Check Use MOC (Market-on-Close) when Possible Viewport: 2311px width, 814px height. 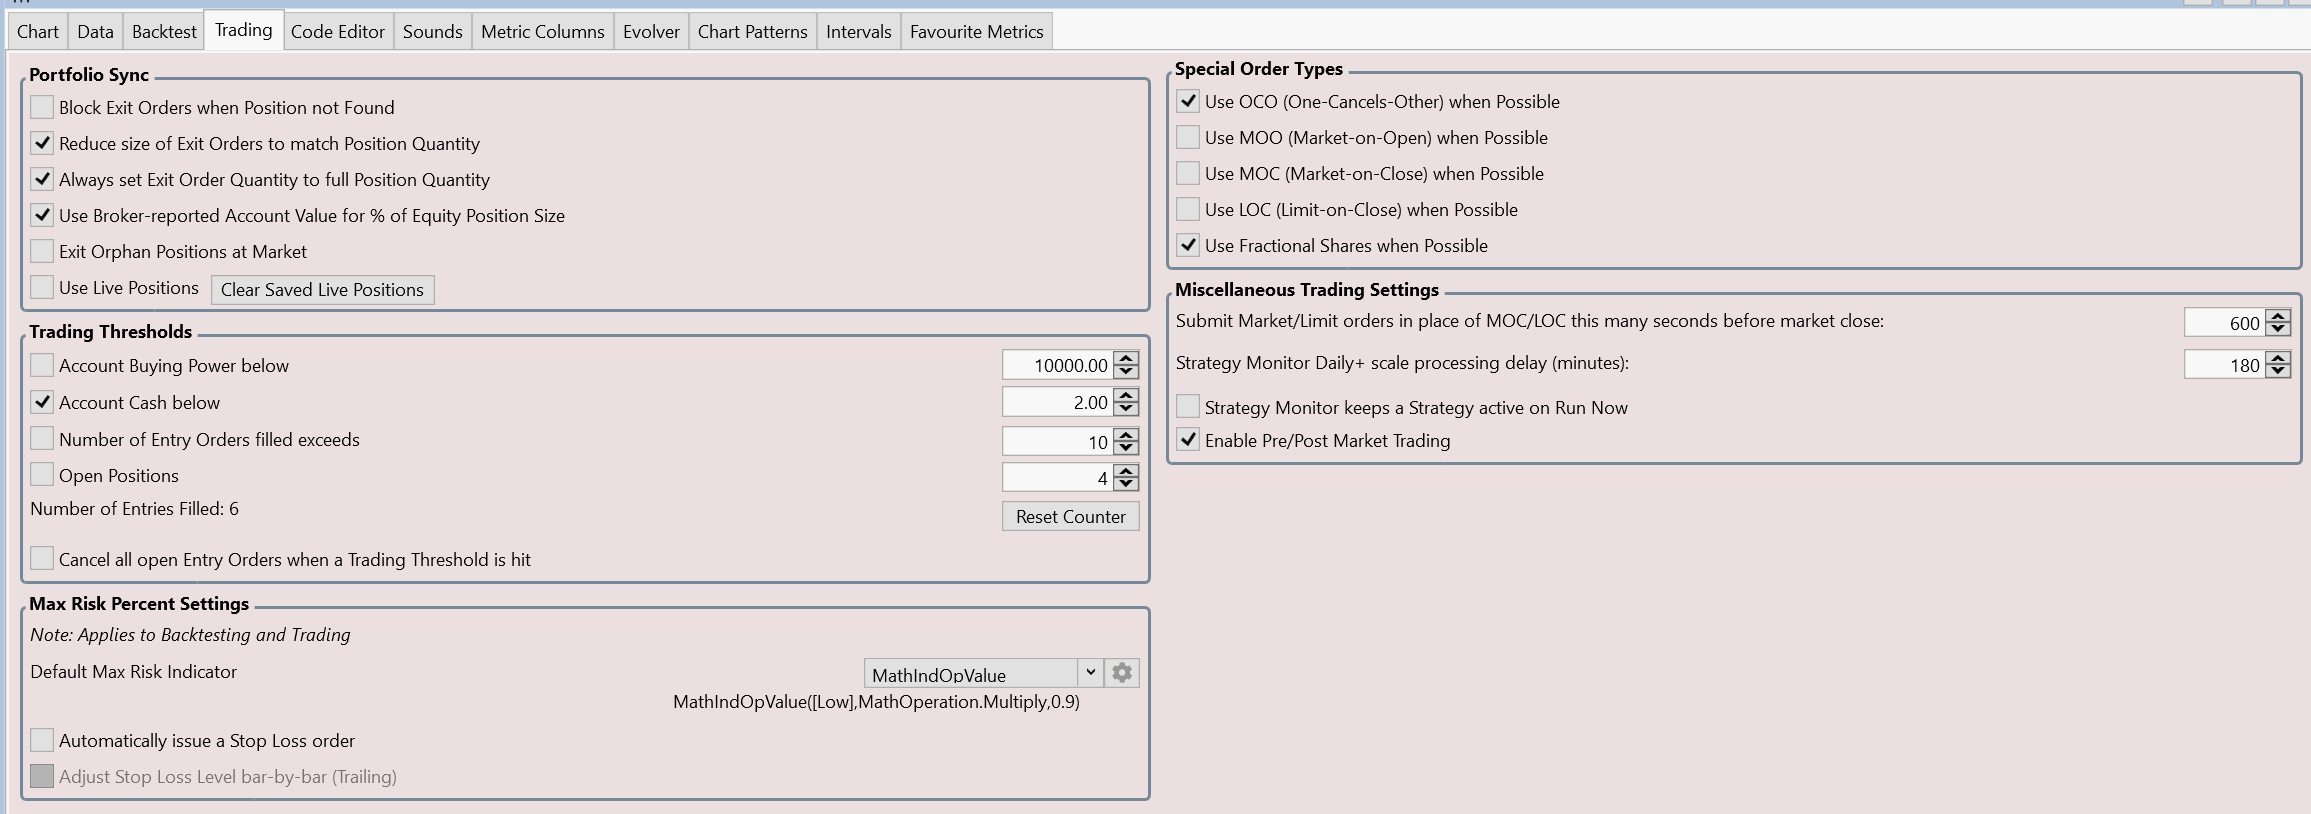(1188, 173)
